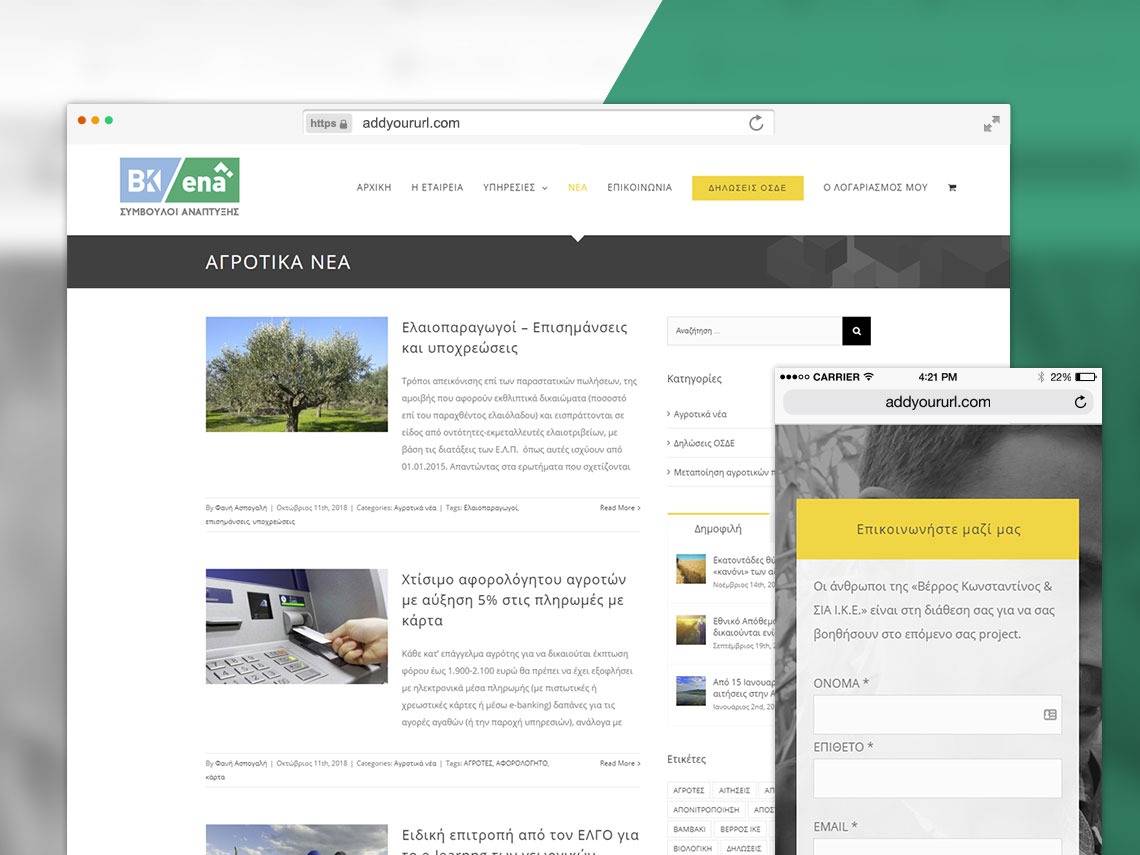
Task: Open article title Ελαιοπαραγωγοί – Επισημάνσεις και υποχρεώσεις
Action: click(515, 337)
